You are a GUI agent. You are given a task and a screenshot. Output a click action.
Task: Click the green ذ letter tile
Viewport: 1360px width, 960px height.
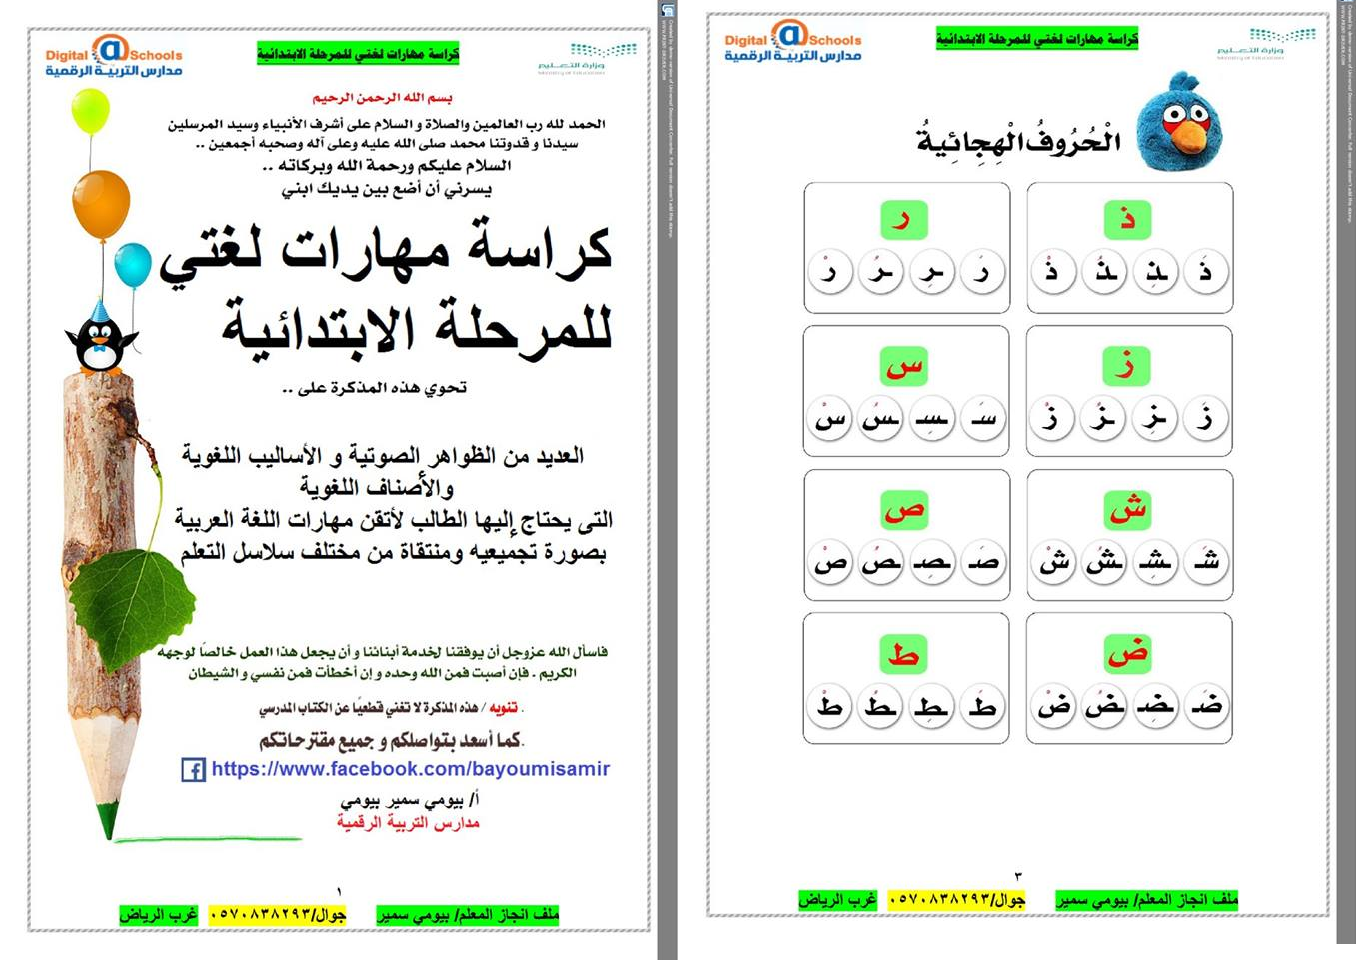pos(1127,220)
